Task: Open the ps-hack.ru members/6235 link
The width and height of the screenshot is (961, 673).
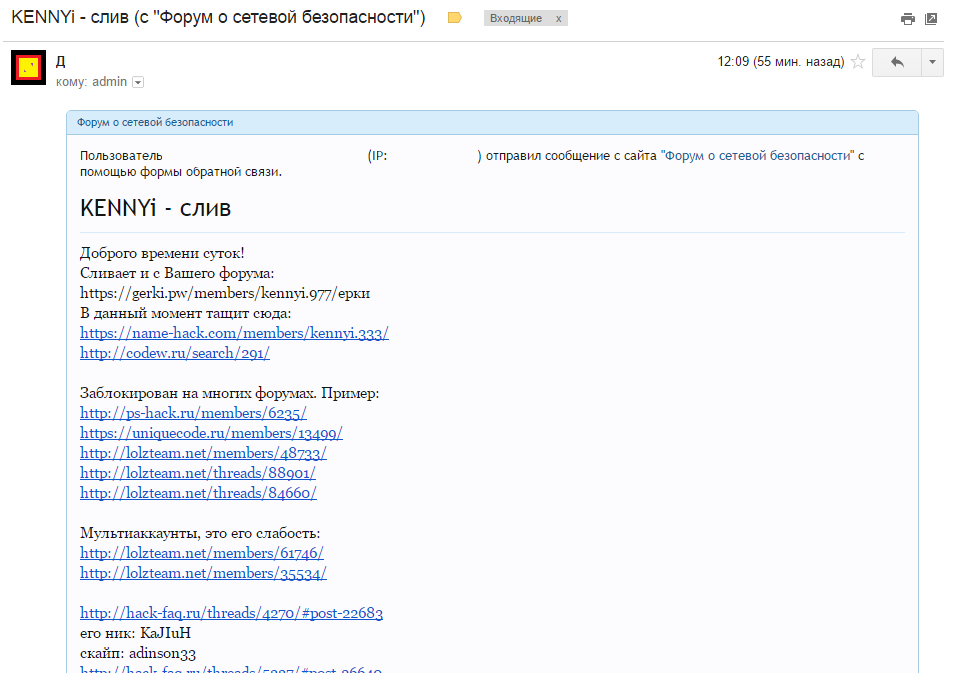Action: (193, 413)
